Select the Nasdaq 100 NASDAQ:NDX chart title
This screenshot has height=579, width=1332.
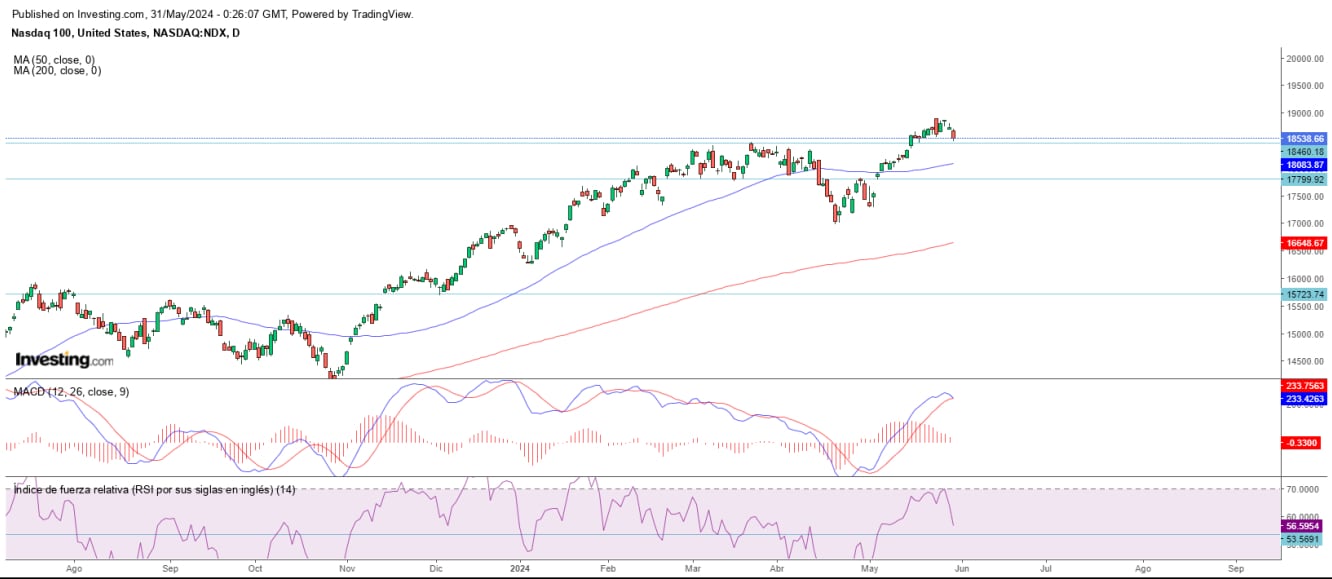126,33
